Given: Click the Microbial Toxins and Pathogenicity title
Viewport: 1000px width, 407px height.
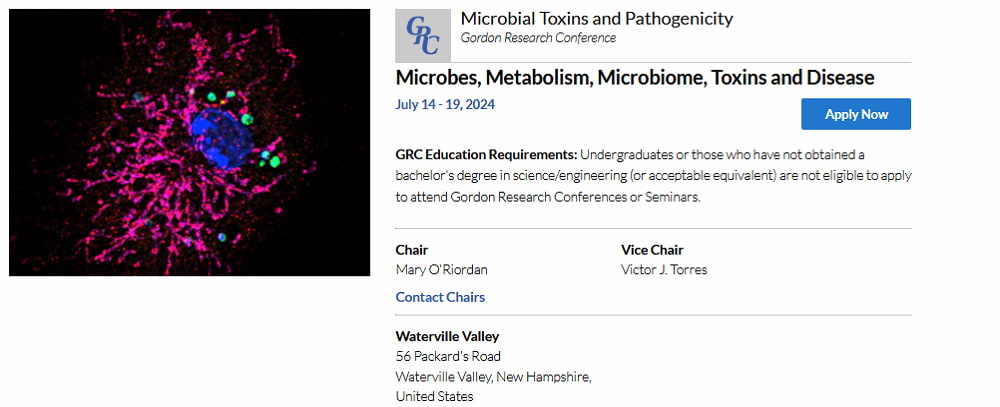Looking at the screenshot, I should tap(597, 18).
